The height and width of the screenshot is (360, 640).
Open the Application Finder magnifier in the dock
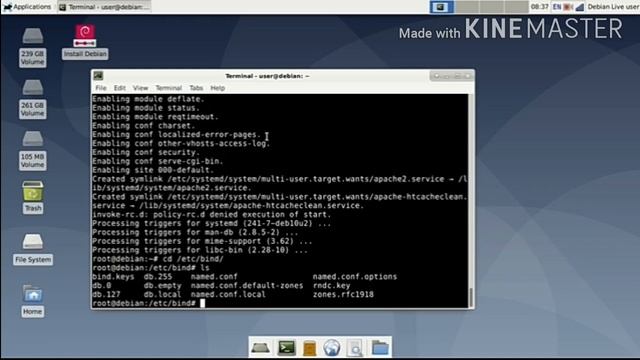(355, 348)
